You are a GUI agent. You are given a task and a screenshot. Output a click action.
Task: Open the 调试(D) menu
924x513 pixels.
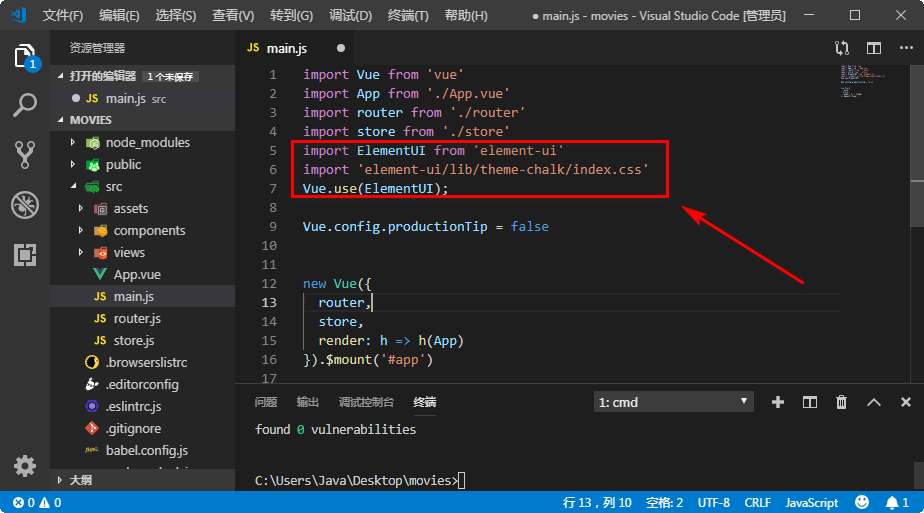pos(350,16)
